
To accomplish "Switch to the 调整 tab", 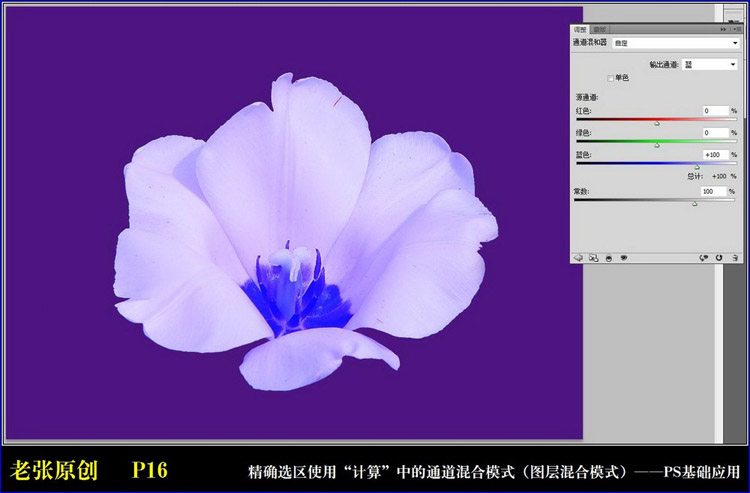I will [x=580, y=30].
